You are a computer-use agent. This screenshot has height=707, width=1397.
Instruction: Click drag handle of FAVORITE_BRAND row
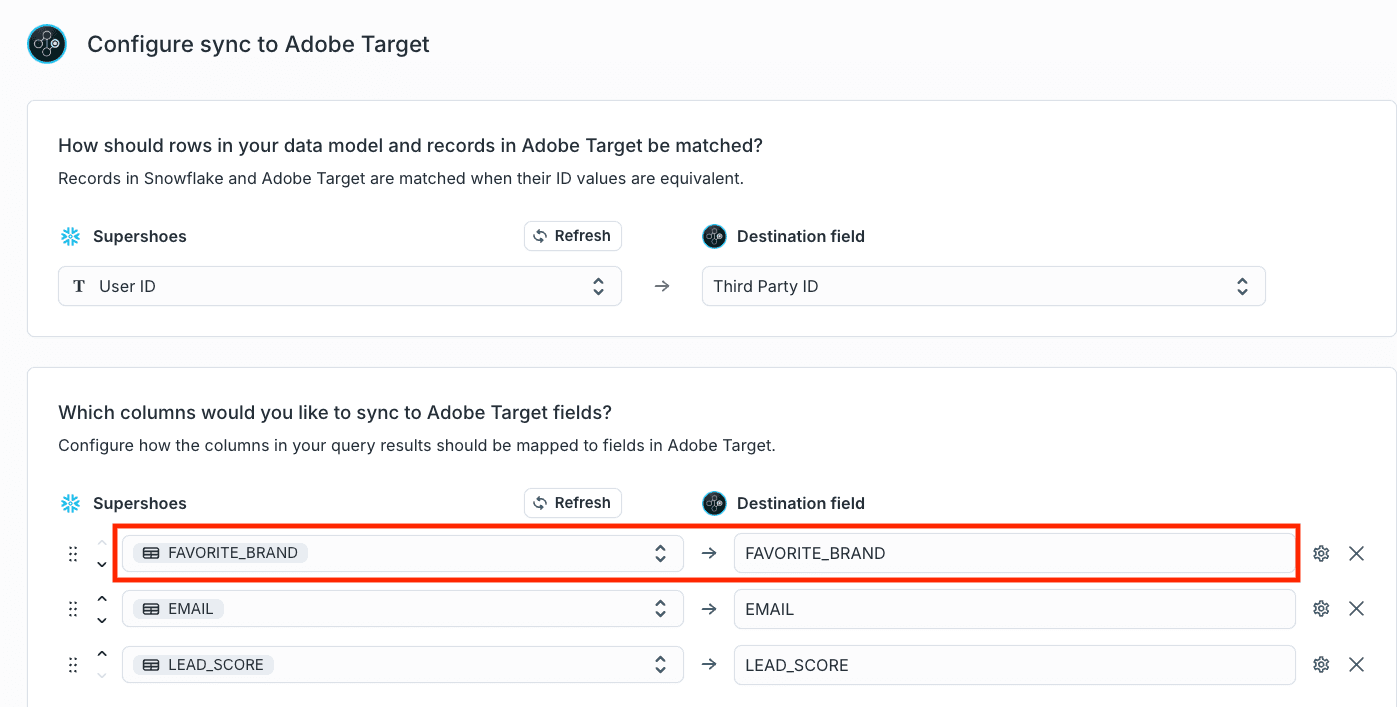[73, 553]
